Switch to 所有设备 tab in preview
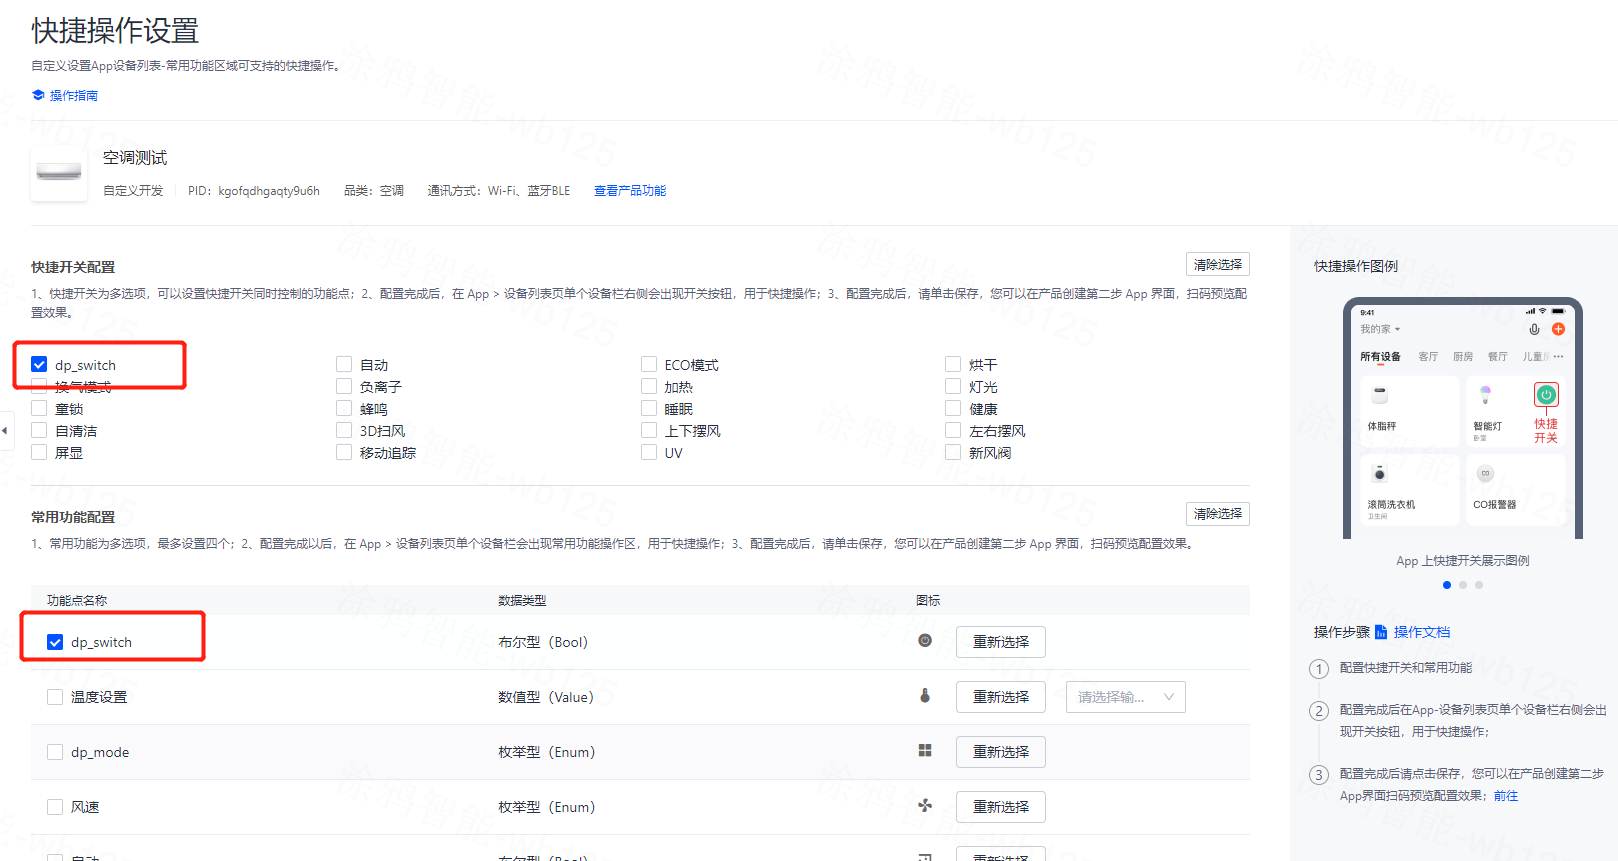1618x861 pixels. pos(1380,357)
